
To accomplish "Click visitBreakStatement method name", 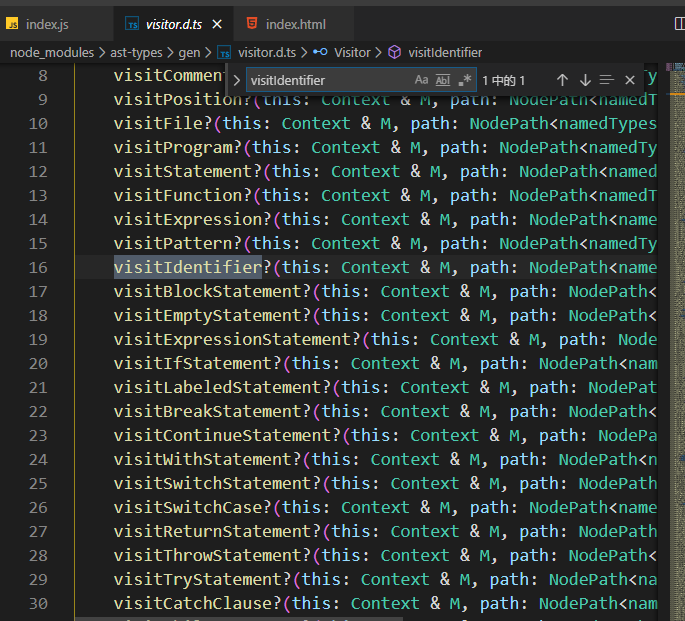I will click(207, 412).
